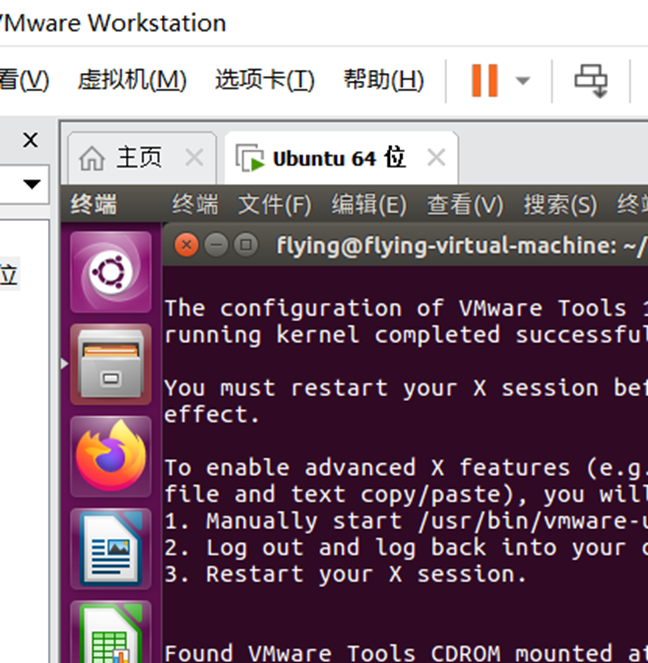Click the orange pause virtual machine icon

pyautogui.click(x=484, y=80)
